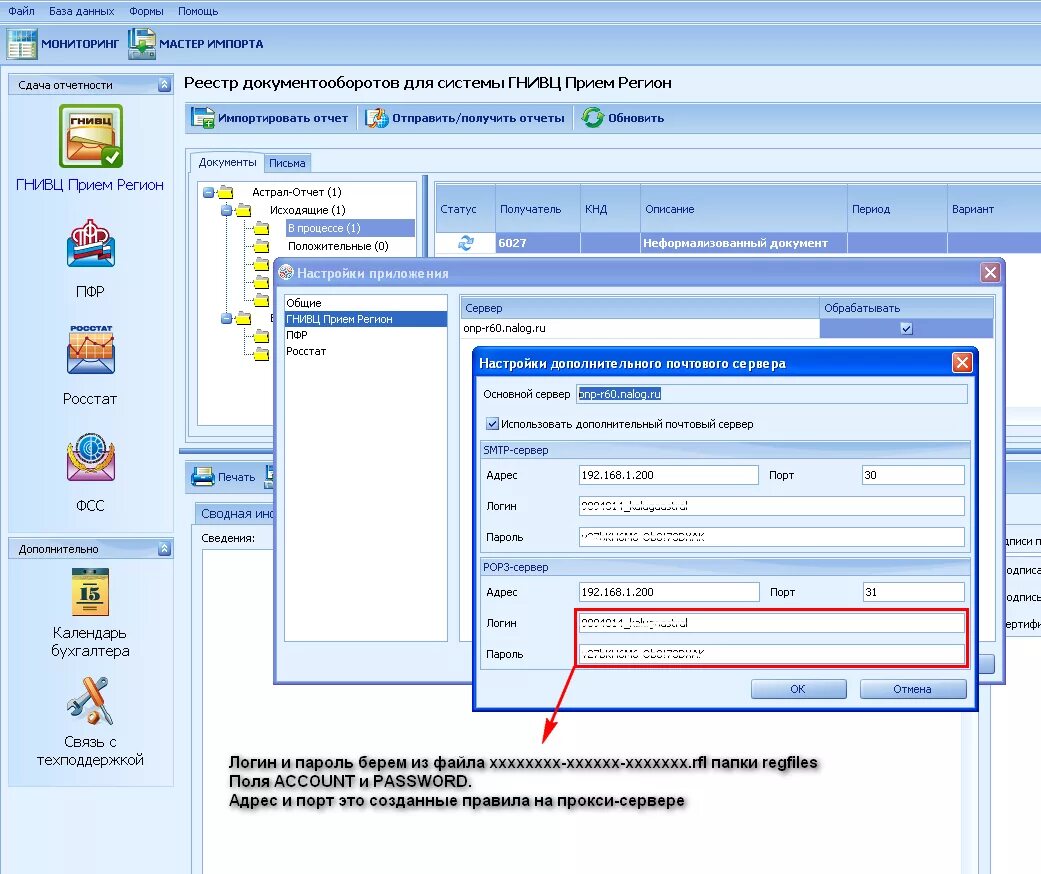
Task: Select Росстат in settings list
Action: 365,351
